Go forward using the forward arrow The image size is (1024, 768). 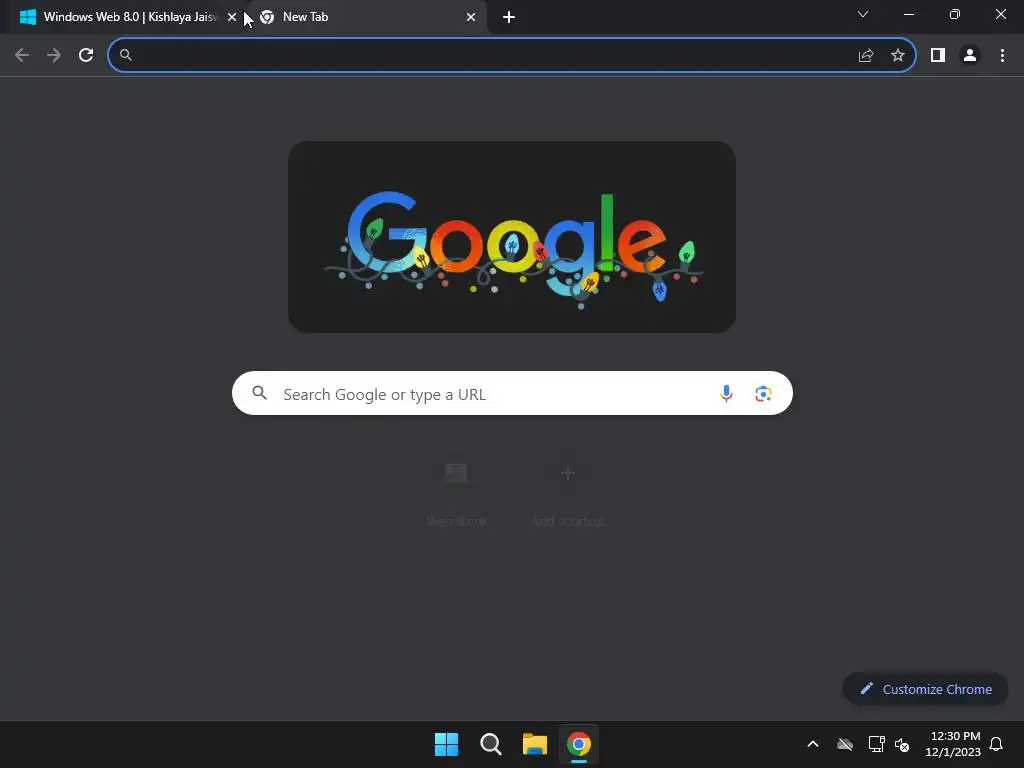click(54, 56)
